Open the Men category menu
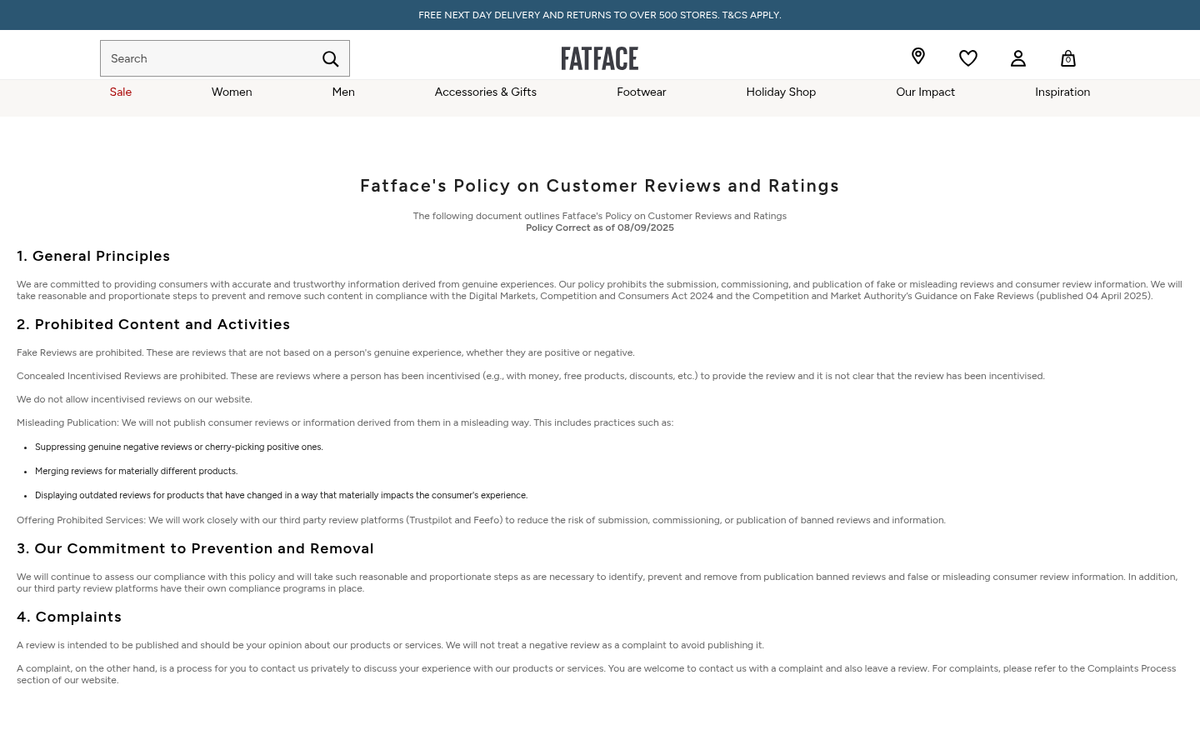 (343, 92)
